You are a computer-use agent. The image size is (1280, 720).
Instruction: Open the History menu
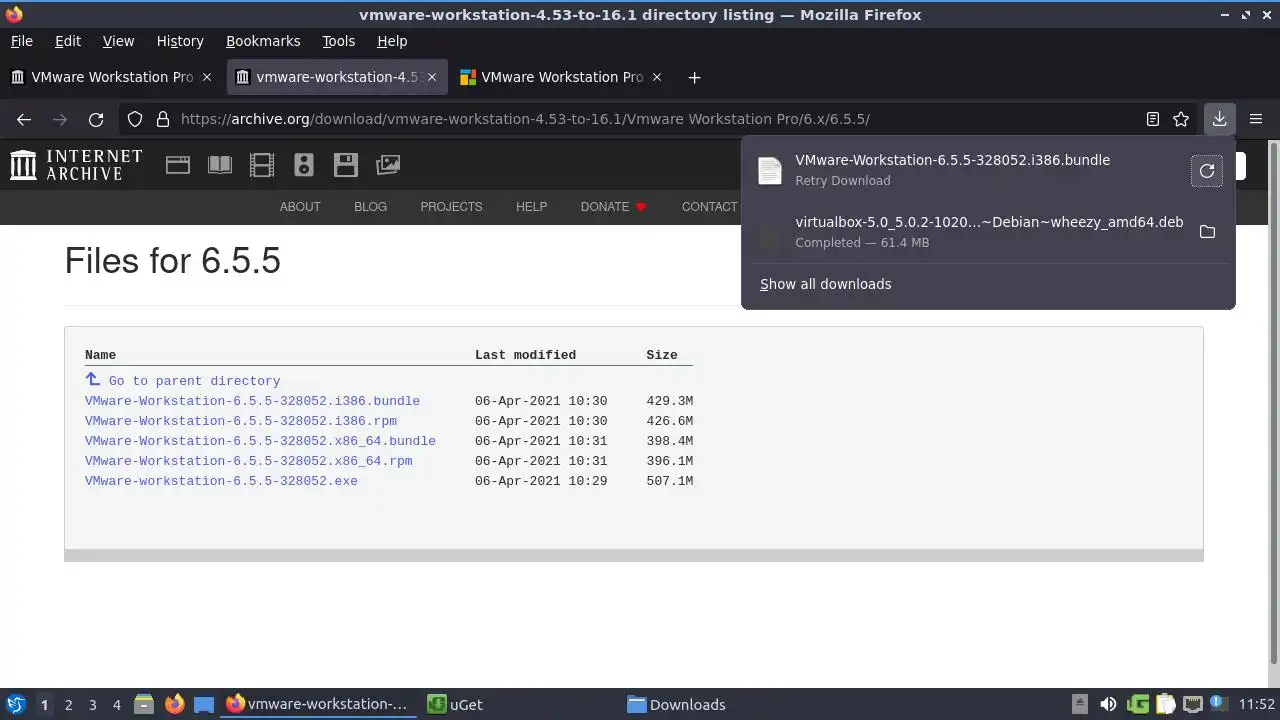coord(180,41)
